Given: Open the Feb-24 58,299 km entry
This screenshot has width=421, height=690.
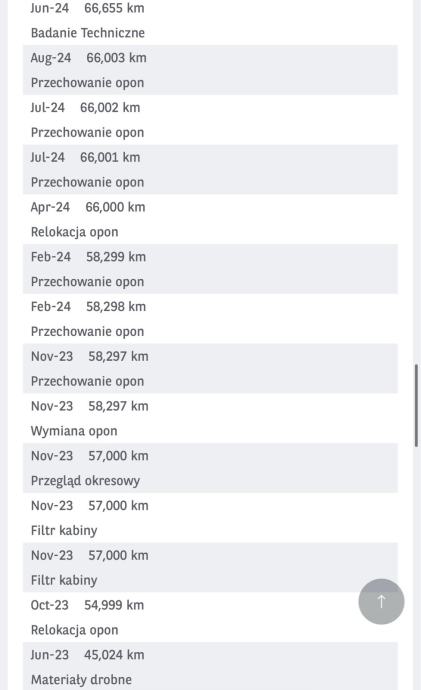Looking at the screenshot, I should (x=210, y=269).
